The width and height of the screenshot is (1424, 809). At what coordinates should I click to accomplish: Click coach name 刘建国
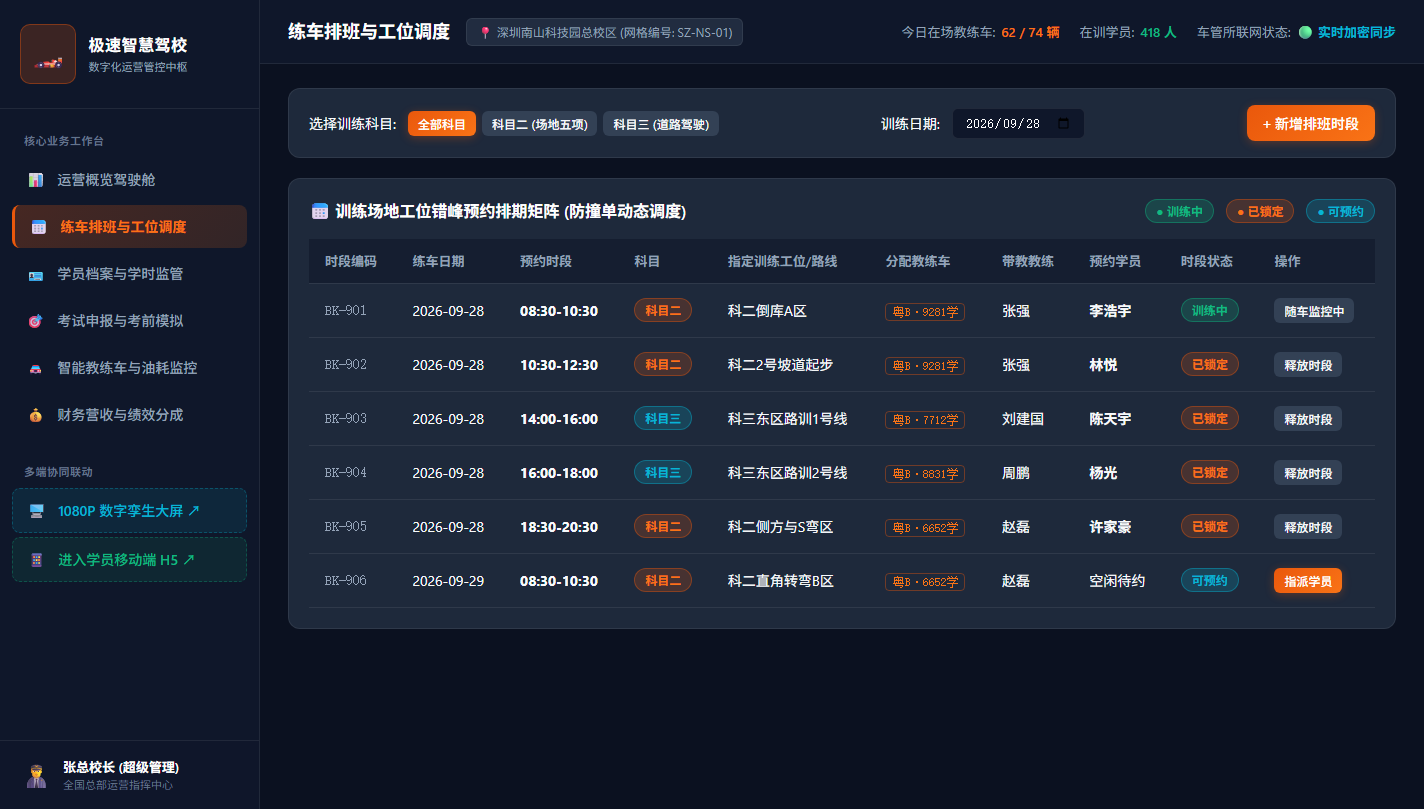click(1023, 419)
